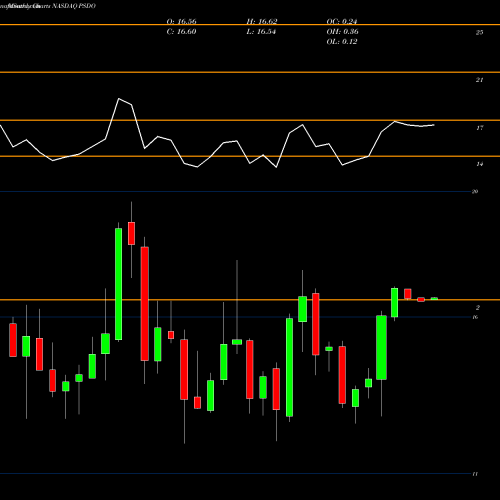
Task: Click the upper axis label "25"
Action: [x=479, y=32]
